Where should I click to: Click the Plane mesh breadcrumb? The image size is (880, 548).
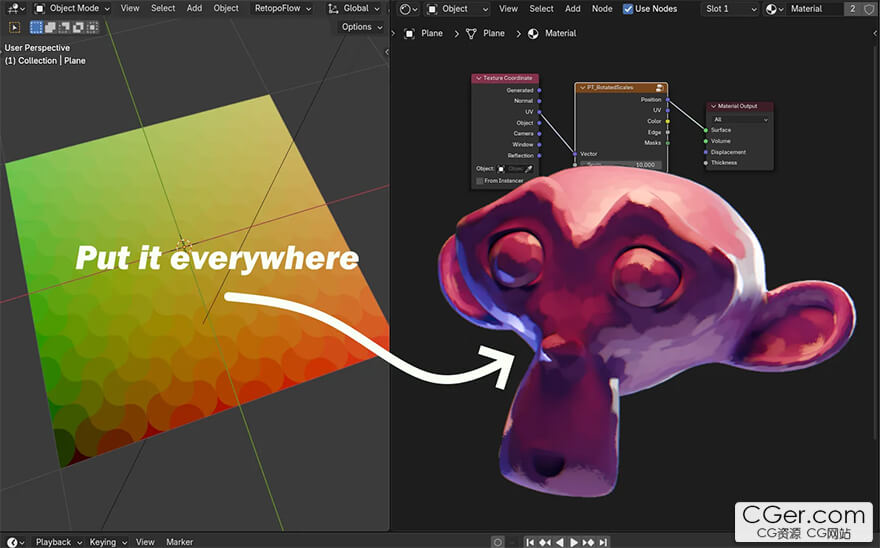494,34
